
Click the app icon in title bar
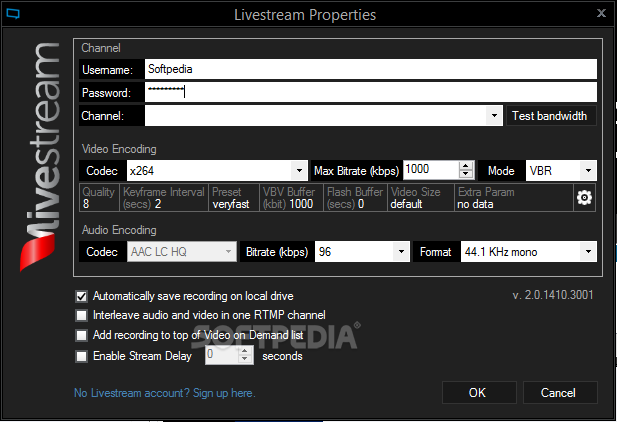[13, 14]
